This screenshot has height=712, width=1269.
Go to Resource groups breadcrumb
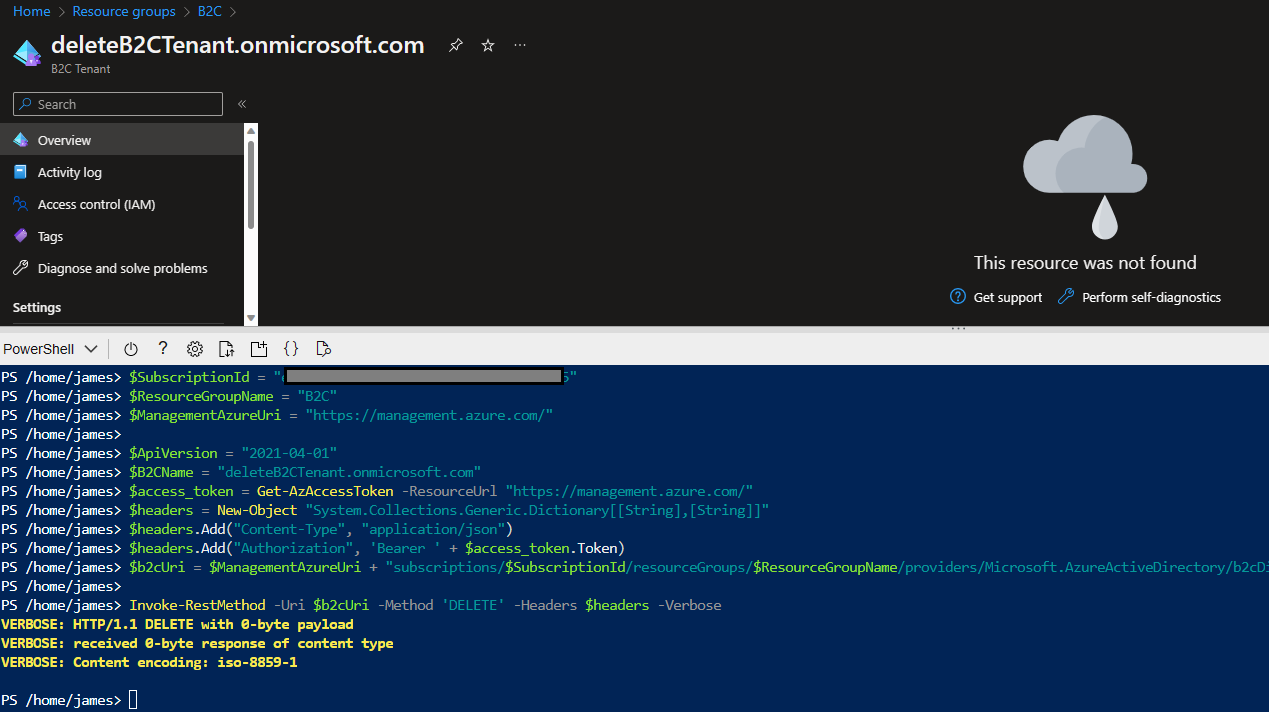(124, 11)
